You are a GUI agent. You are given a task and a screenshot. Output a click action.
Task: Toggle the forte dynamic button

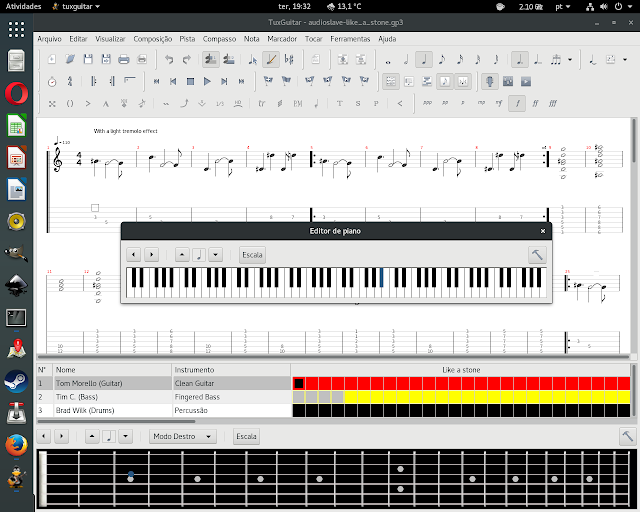pos(517,104)
